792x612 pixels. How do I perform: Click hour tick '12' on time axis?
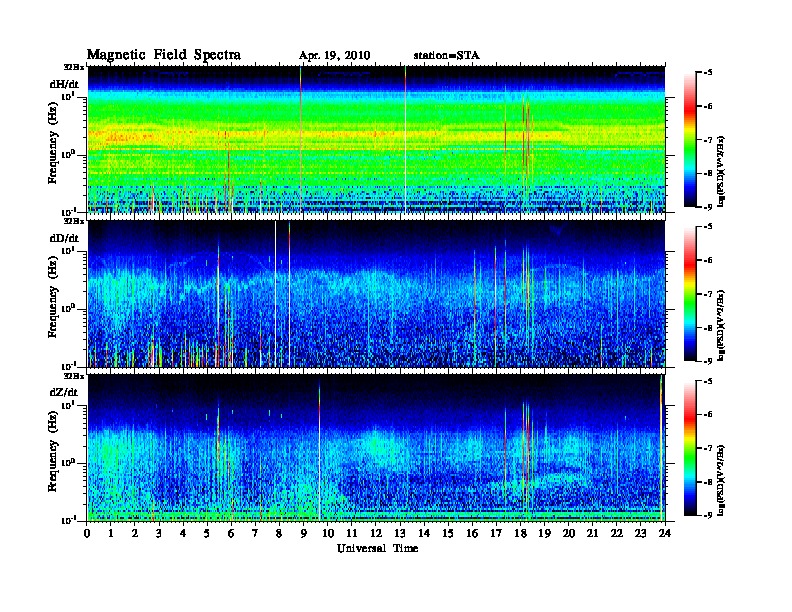coord(376,533)
